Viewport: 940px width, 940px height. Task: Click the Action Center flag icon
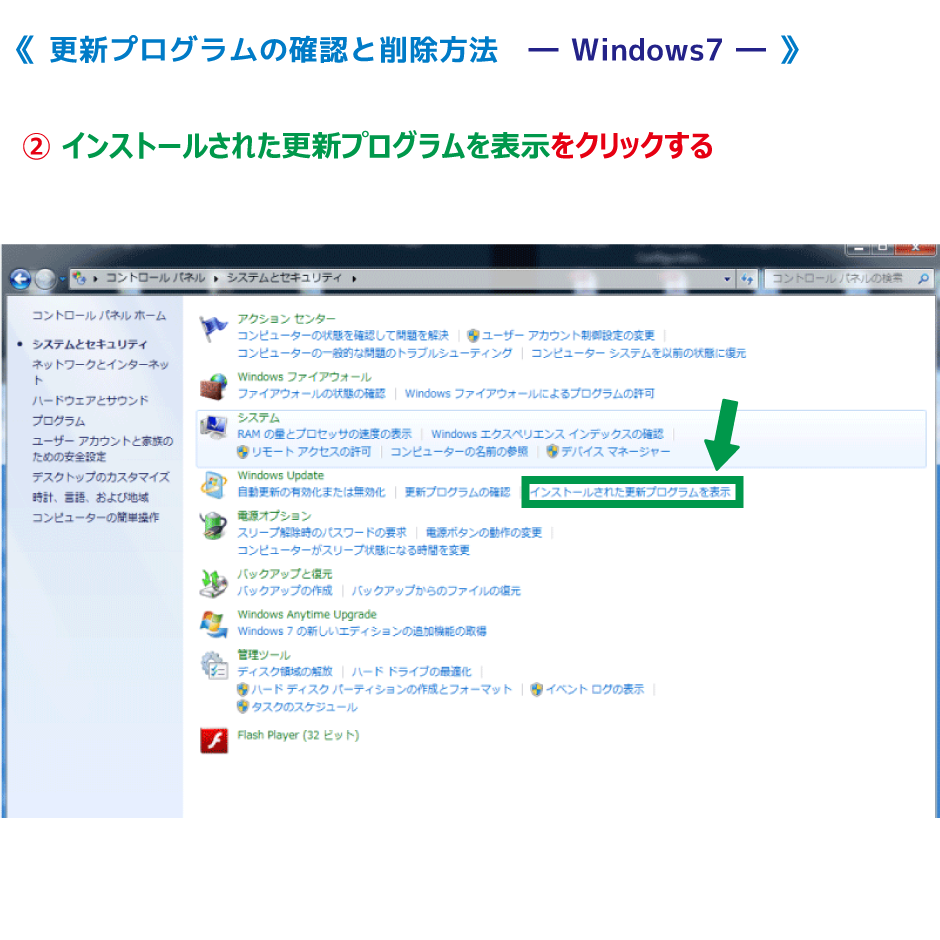213,329
